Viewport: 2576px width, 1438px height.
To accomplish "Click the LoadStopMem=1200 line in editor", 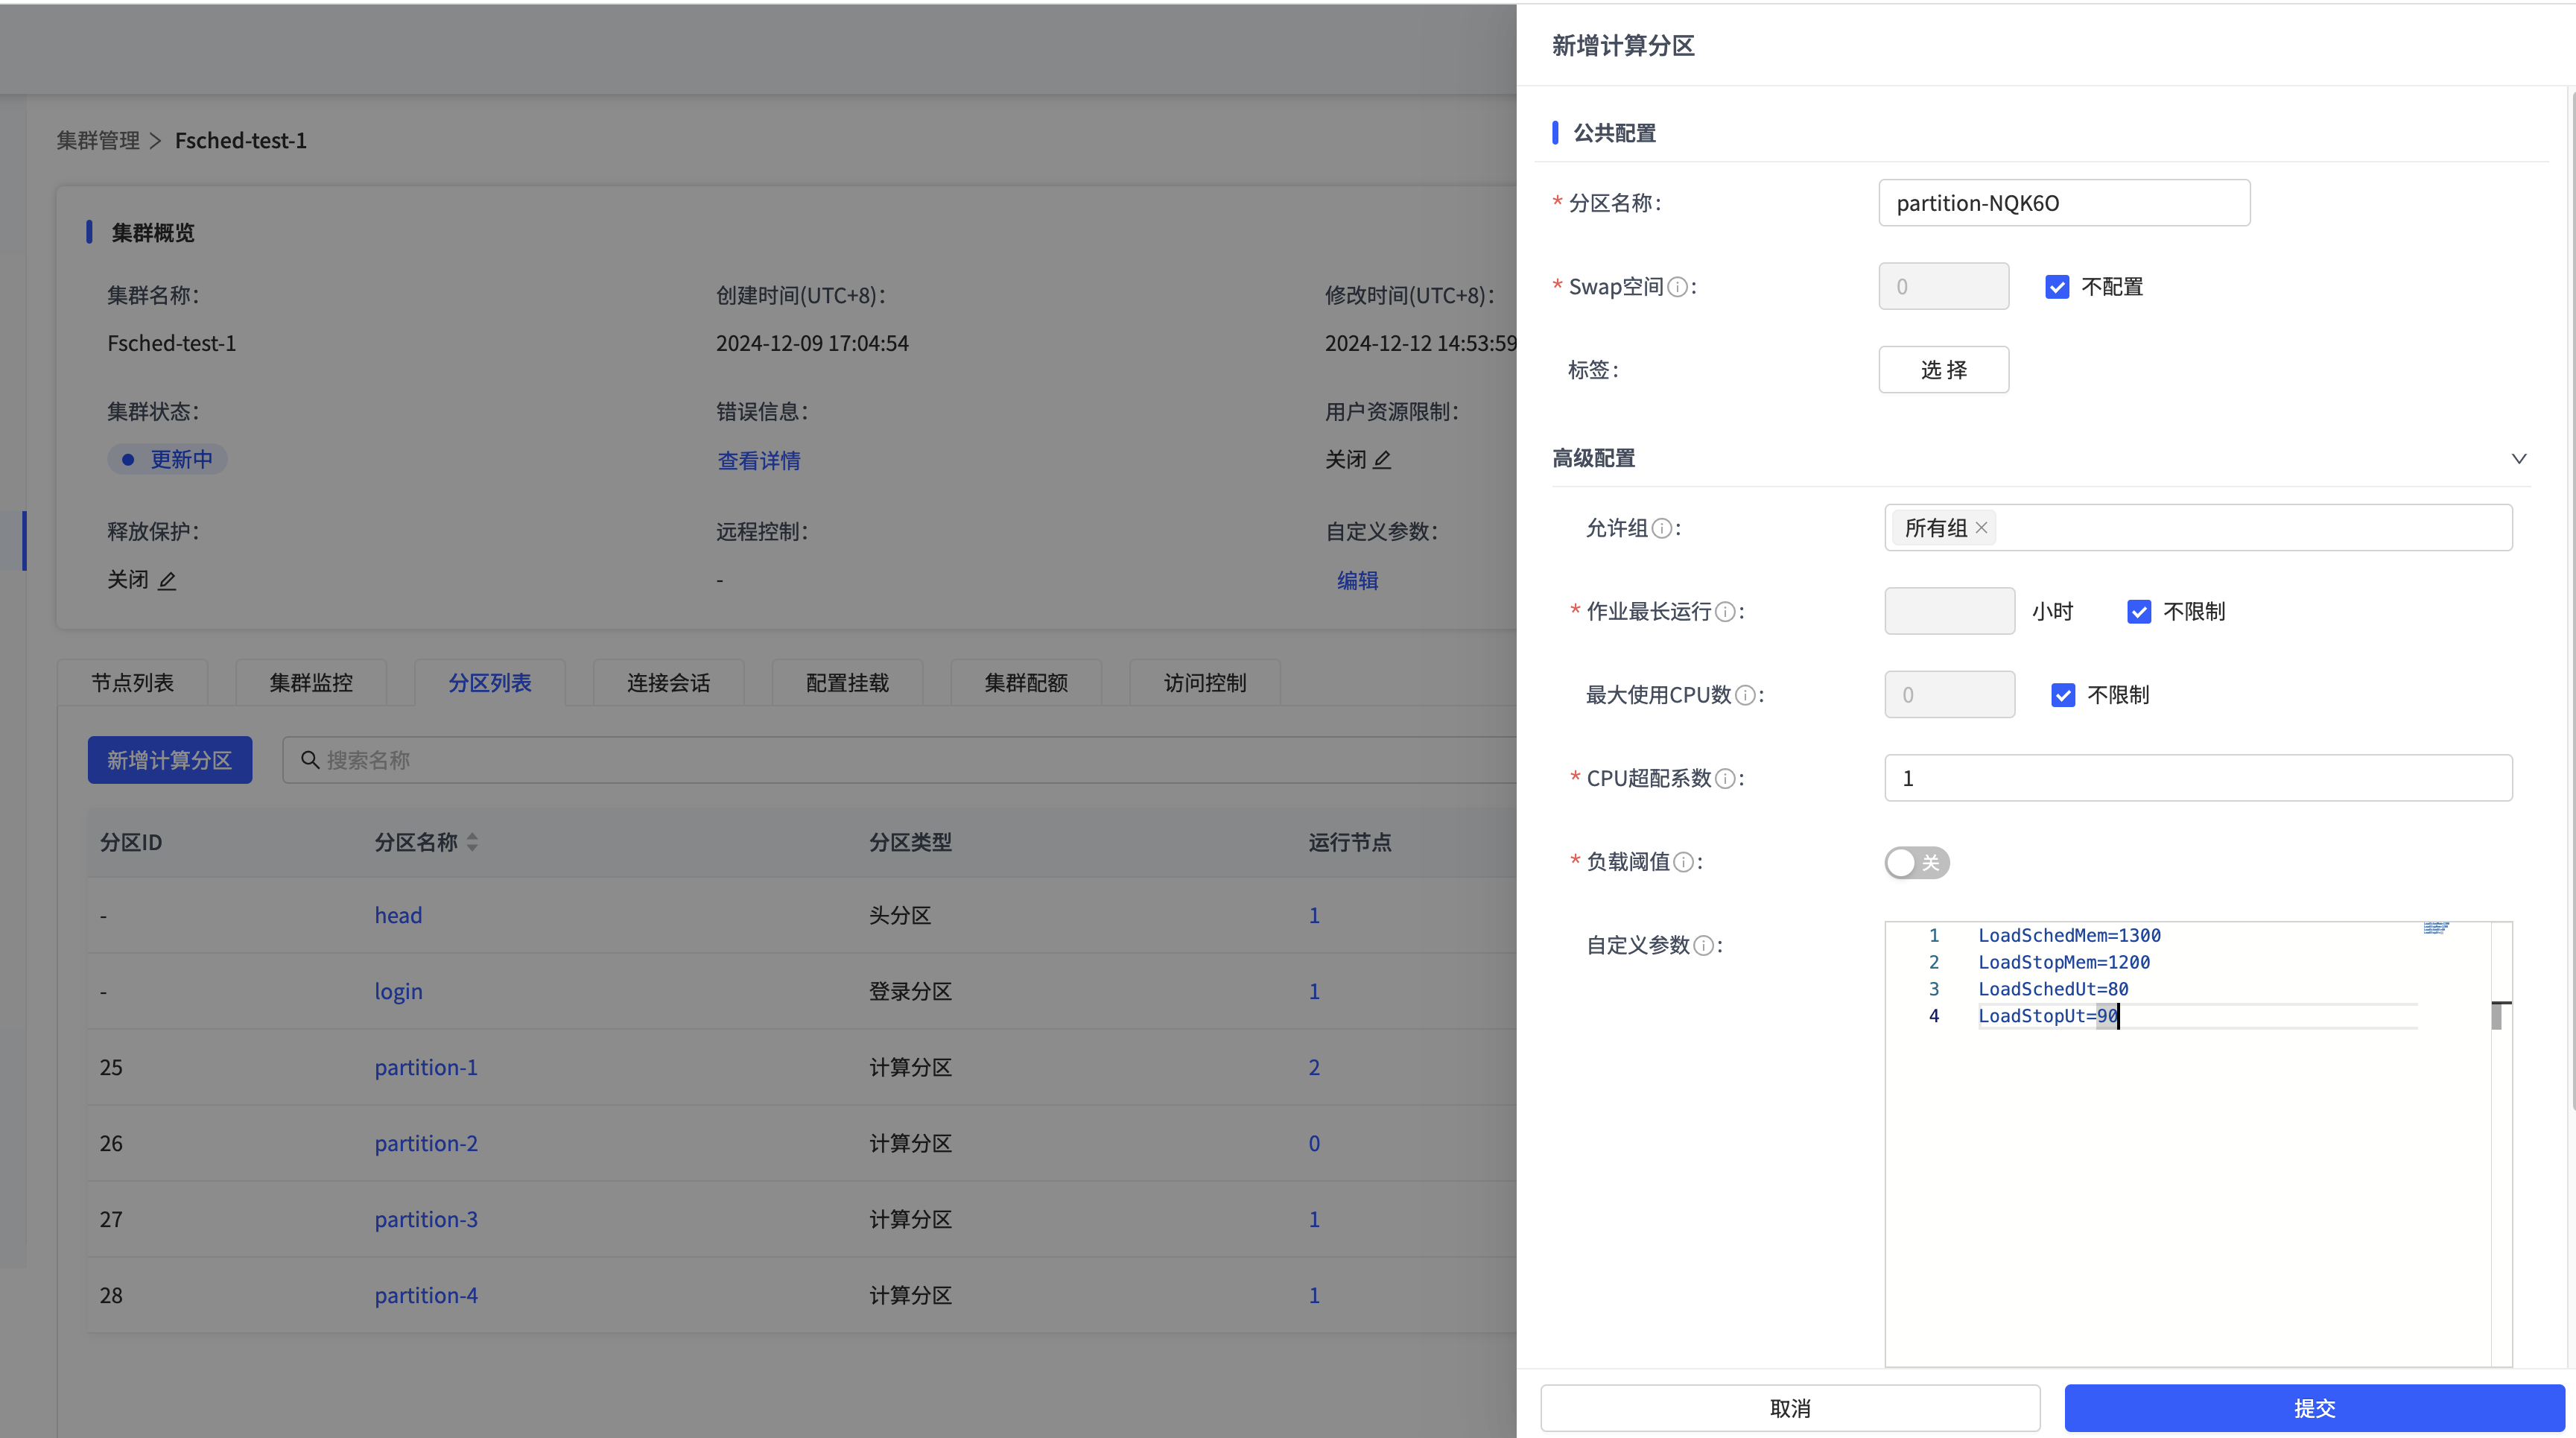I will coord(2064,962).
